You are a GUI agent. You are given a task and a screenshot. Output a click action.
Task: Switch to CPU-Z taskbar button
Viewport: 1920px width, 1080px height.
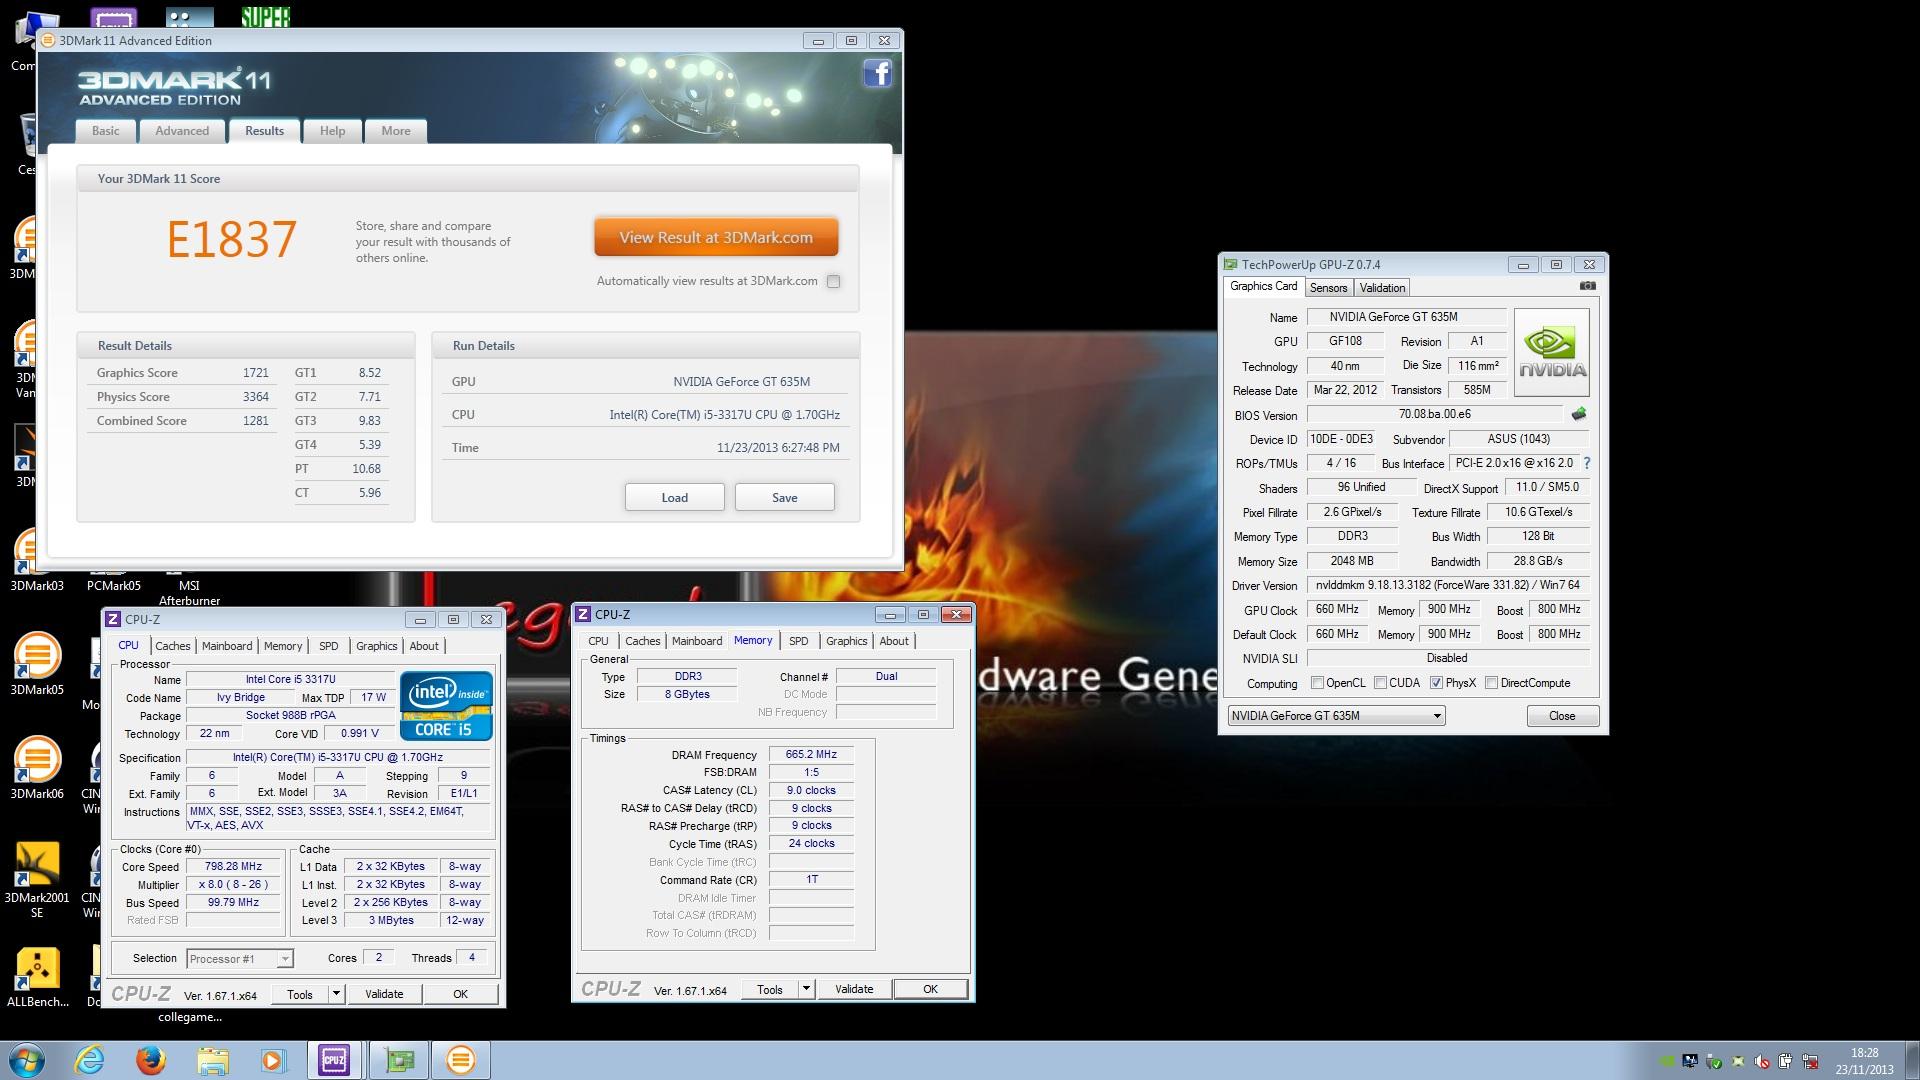(x=334, y=1060)
